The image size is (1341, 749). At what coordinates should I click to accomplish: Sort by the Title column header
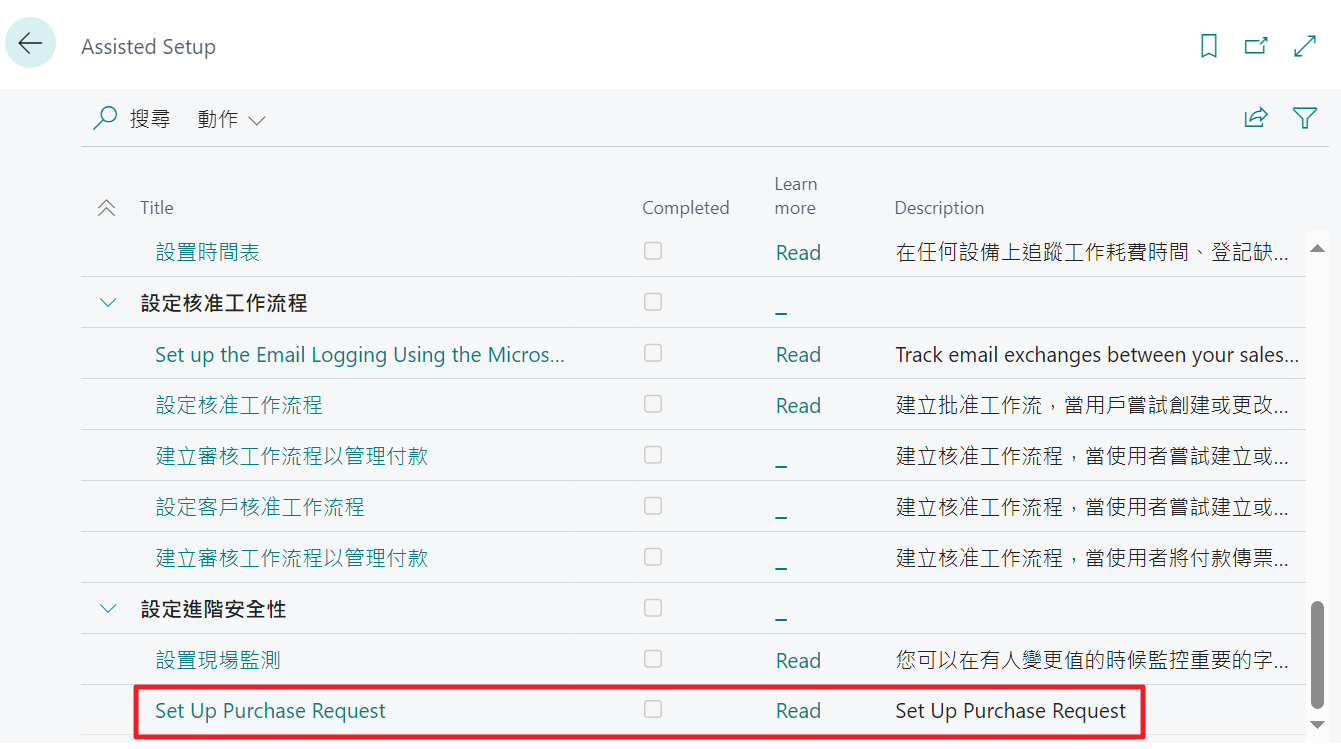click(x=157, y=208)
